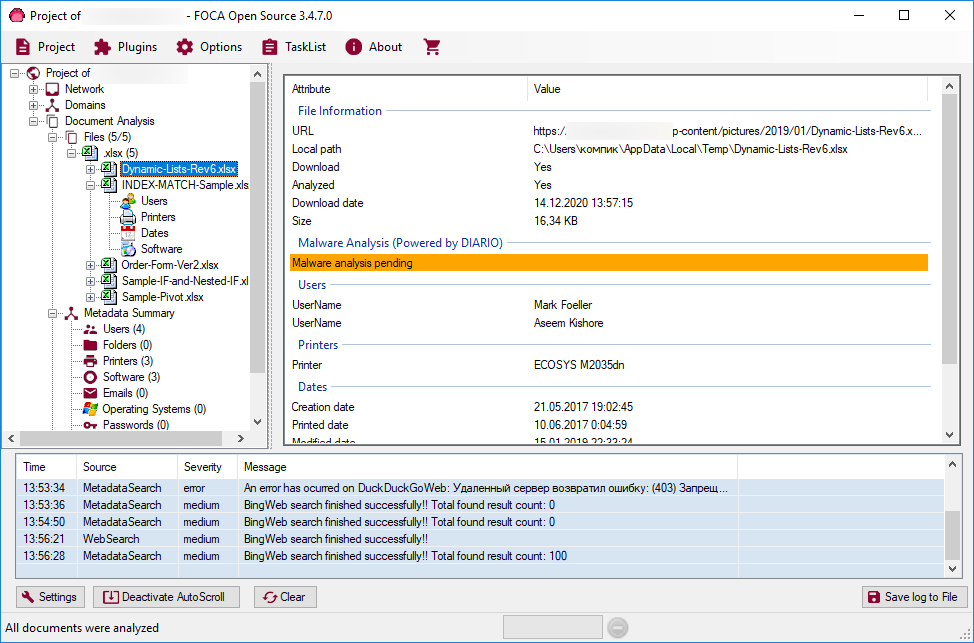The width and height of the screenshot is (974, 643).
Task: Open the shopping cart icon in the menu bar
Action: click(x=432, y=47)
